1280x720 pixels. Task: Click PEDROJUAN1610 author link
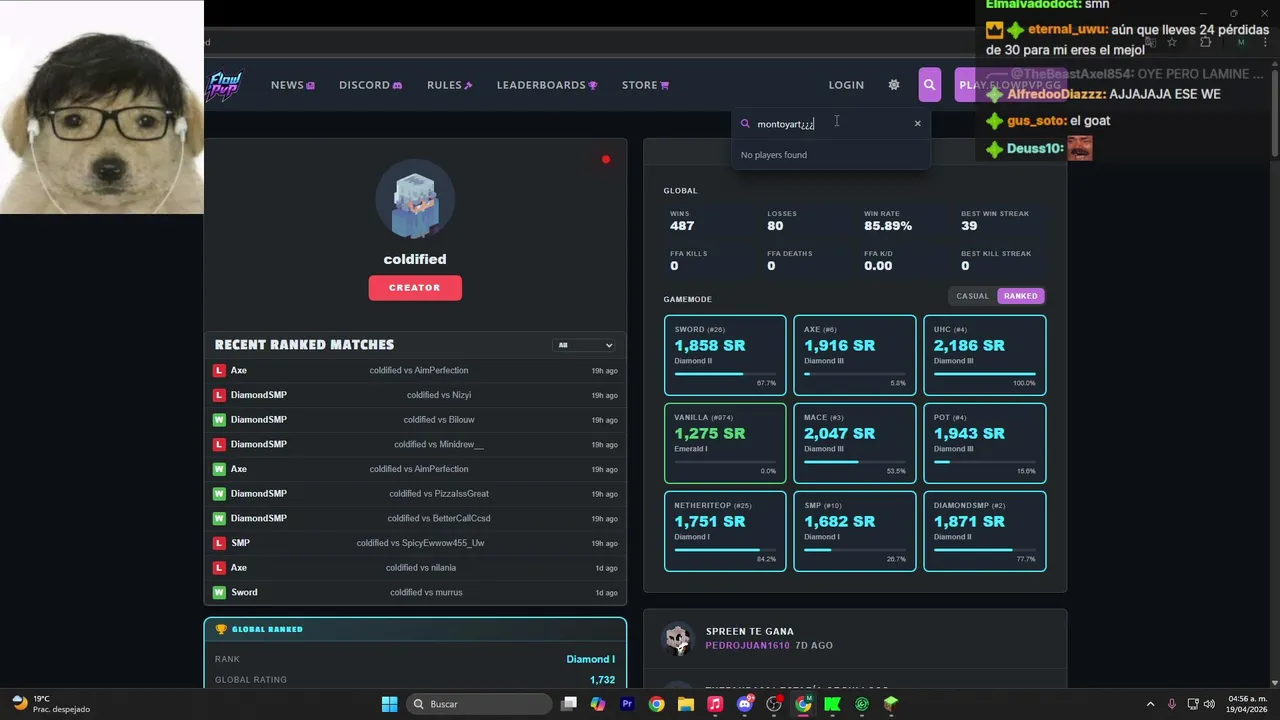click(x=747, y=646)
